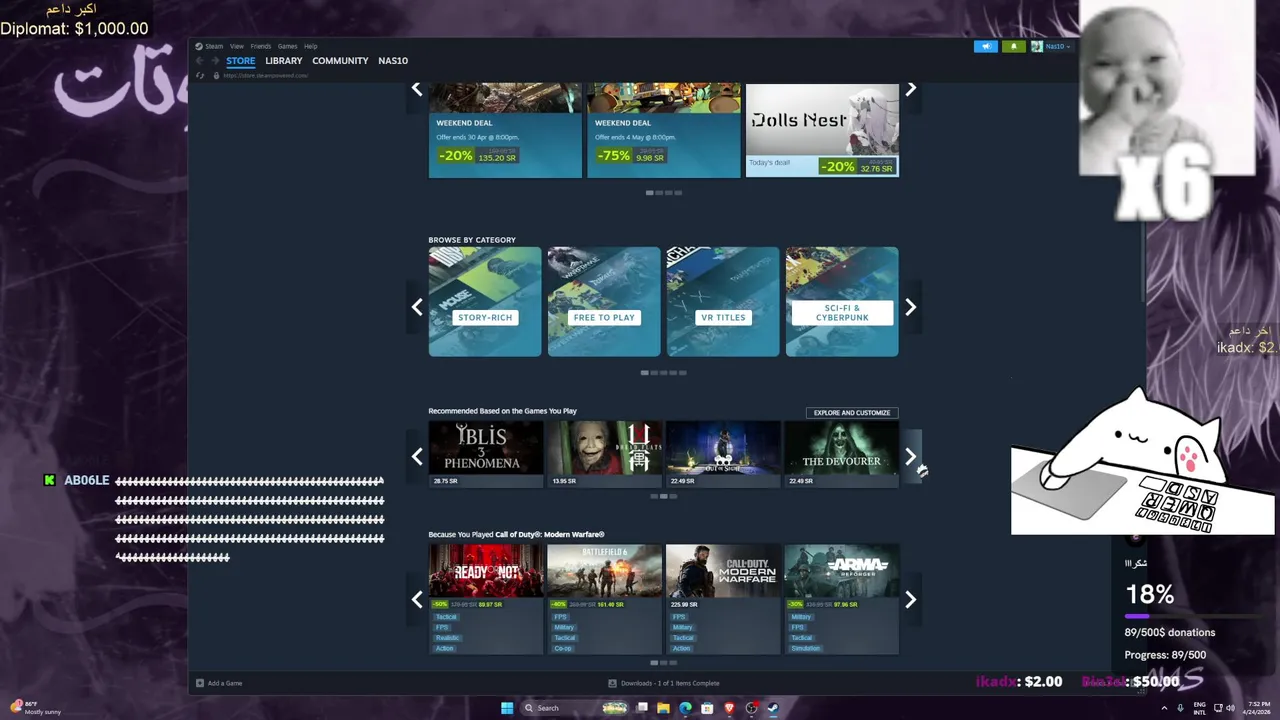Viewport: 1280px width, 720px height.
Task: Open the Dolls Nest deal card
Action: click(x=822, y=130)
